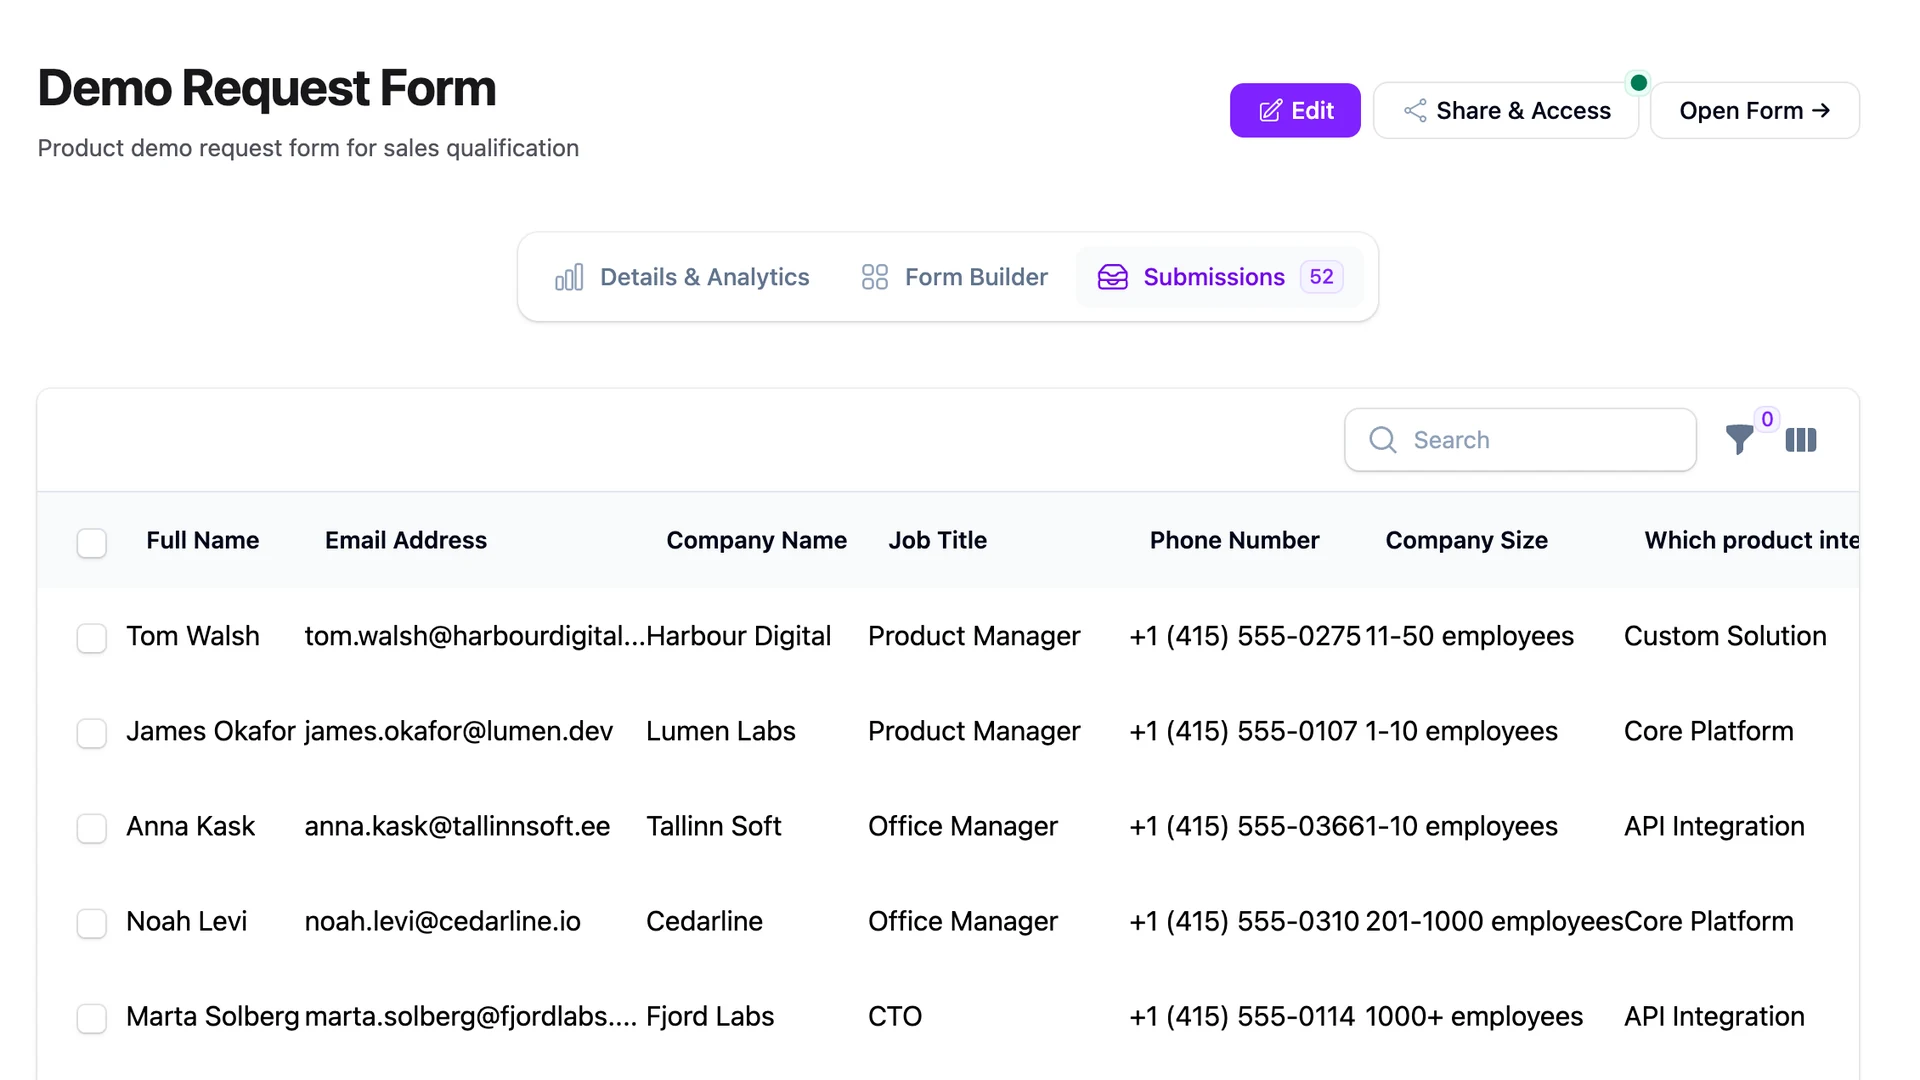This screenshot has width=1920, height=1080.
Task: Click the inbox icon beside Submissions
Action: coord(1113,277)
